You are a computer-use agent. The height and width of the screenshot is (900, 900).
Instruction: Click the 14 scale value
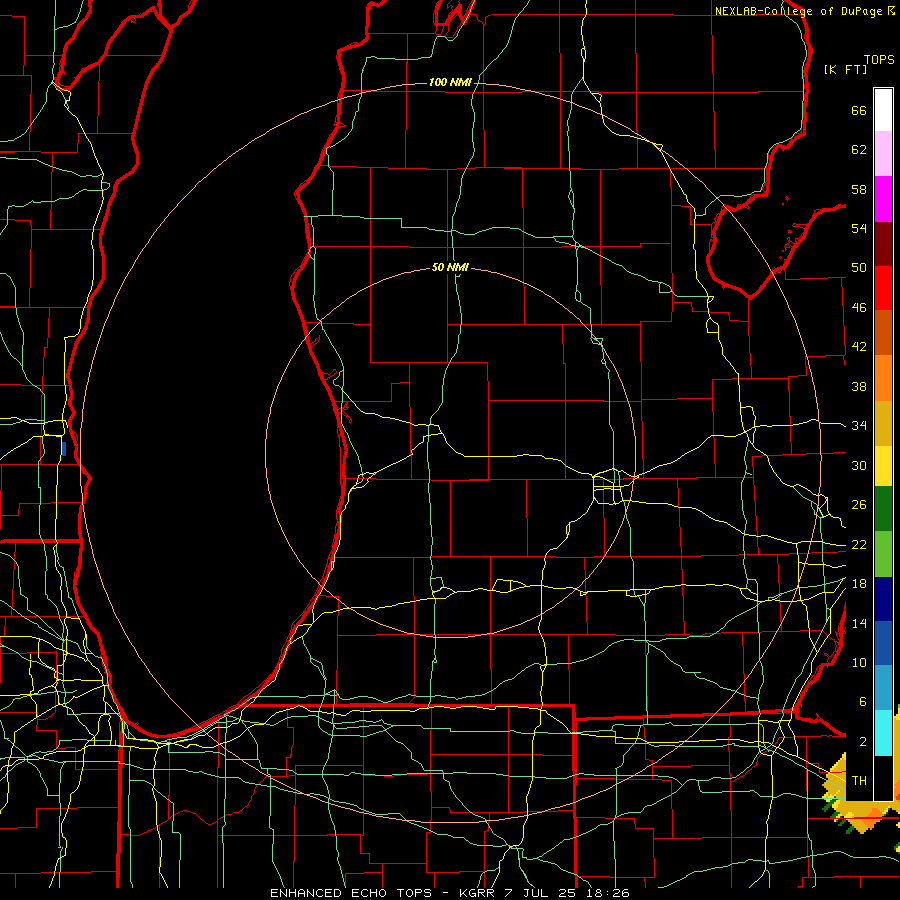click(859, 623)
